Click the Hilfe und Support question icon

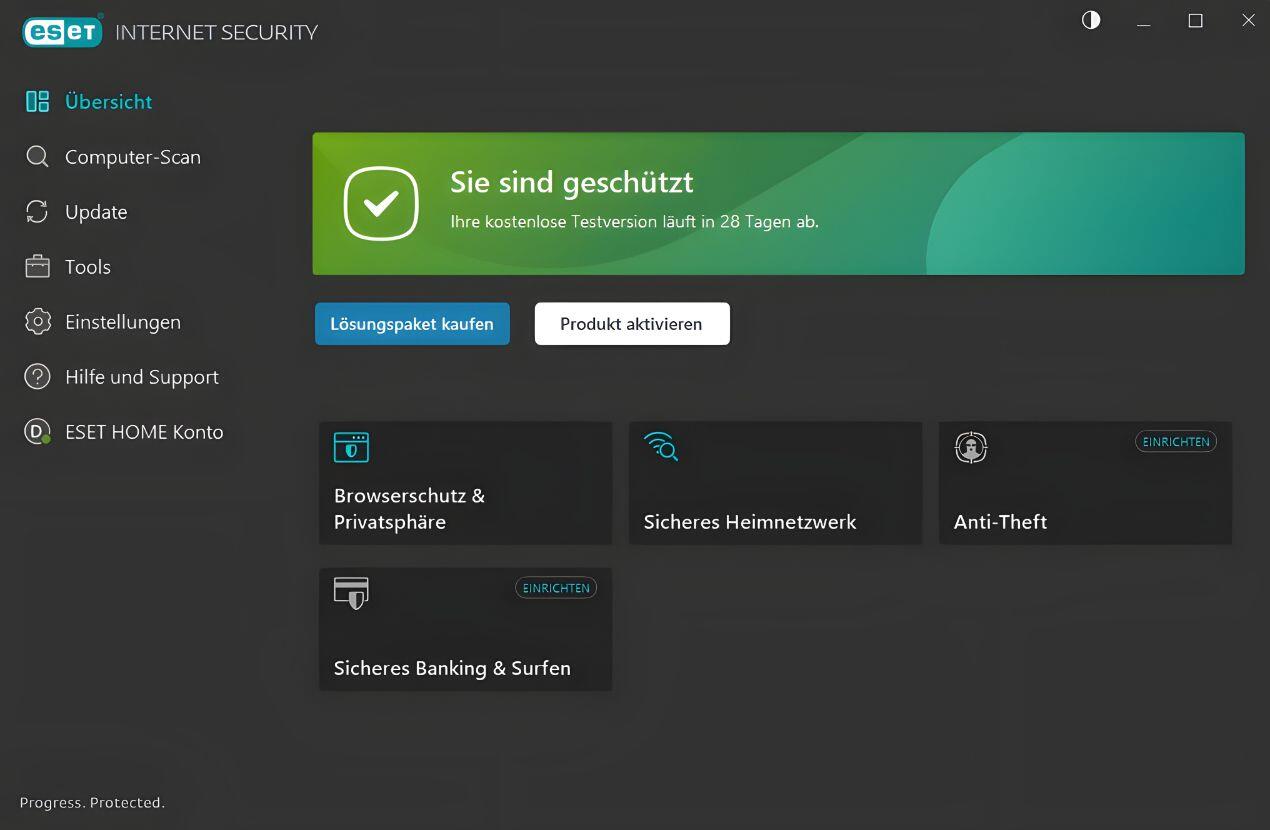(37, 377)
